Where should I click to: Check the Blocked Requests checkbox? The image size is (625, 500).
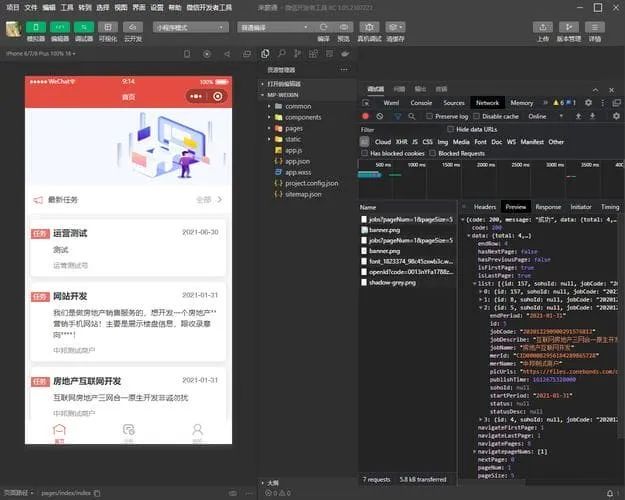(x=432, y=153)
